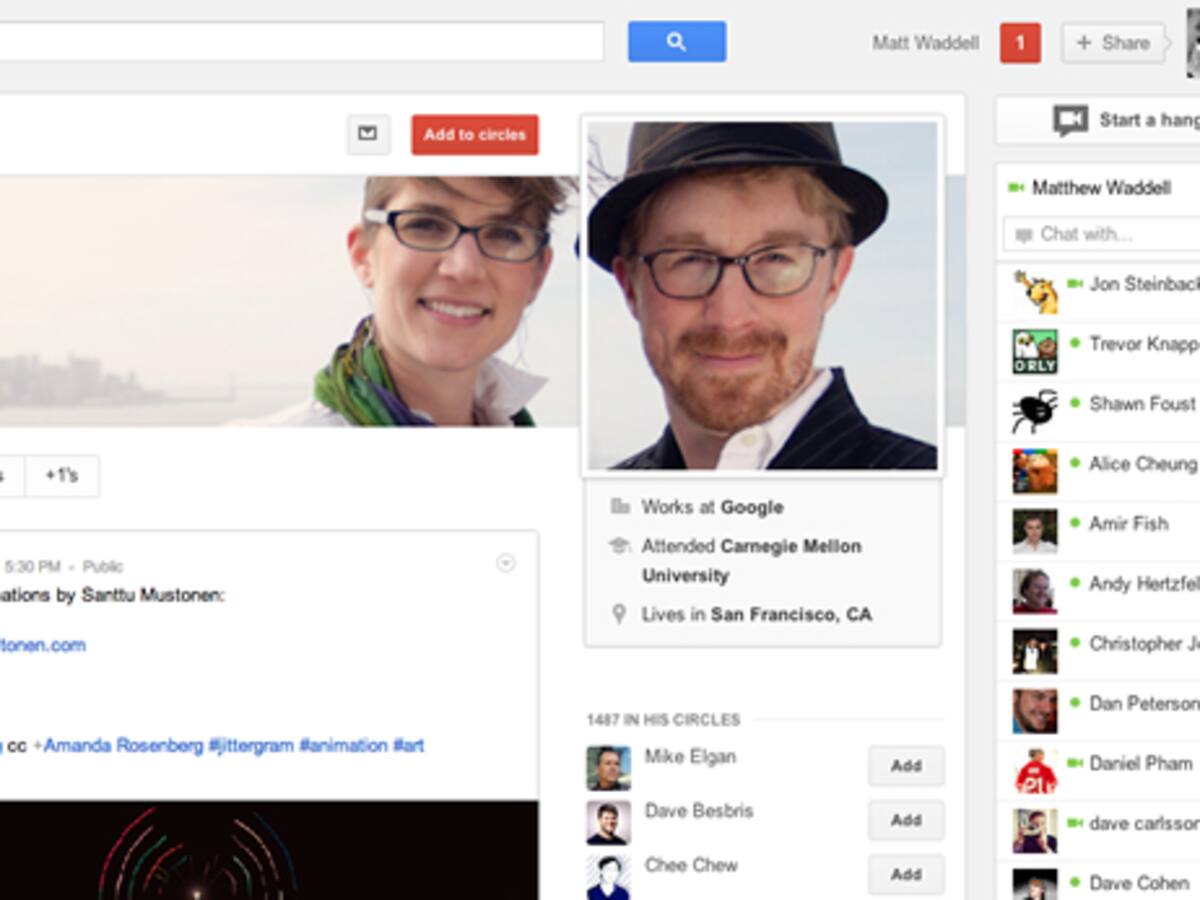Click the Share button in header
Image resolution: width=1200 pixels, height=900 pixels.
coord(1112,43)
